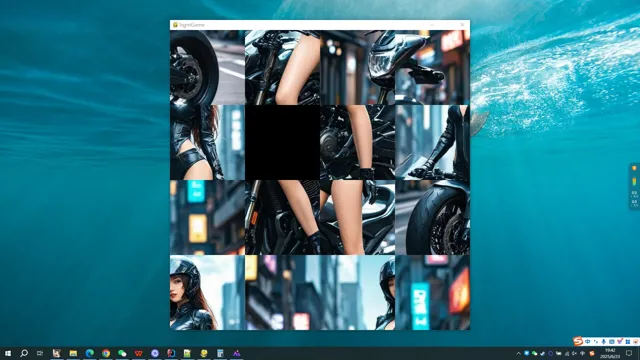The height and width of the screenshot is (360, 640).
Task: Click the Sogou input method S logo
Action: [x=578, y=341]
